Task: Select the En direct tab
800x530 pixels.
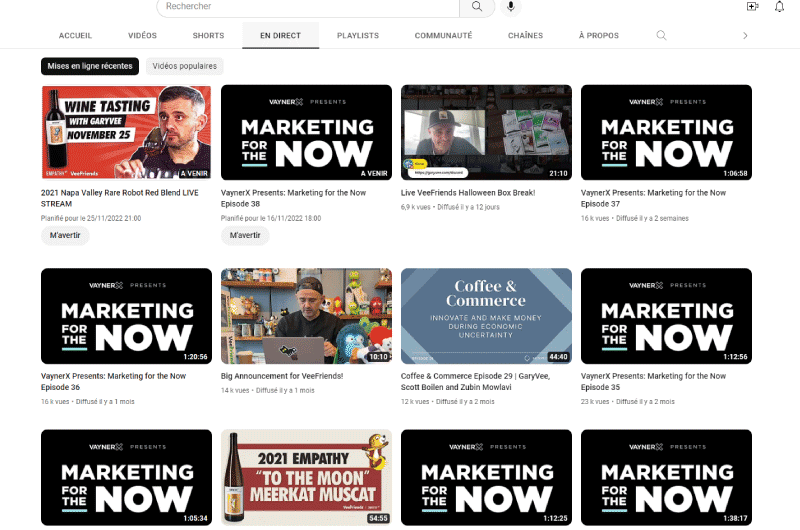Action: tap(281, 36)
